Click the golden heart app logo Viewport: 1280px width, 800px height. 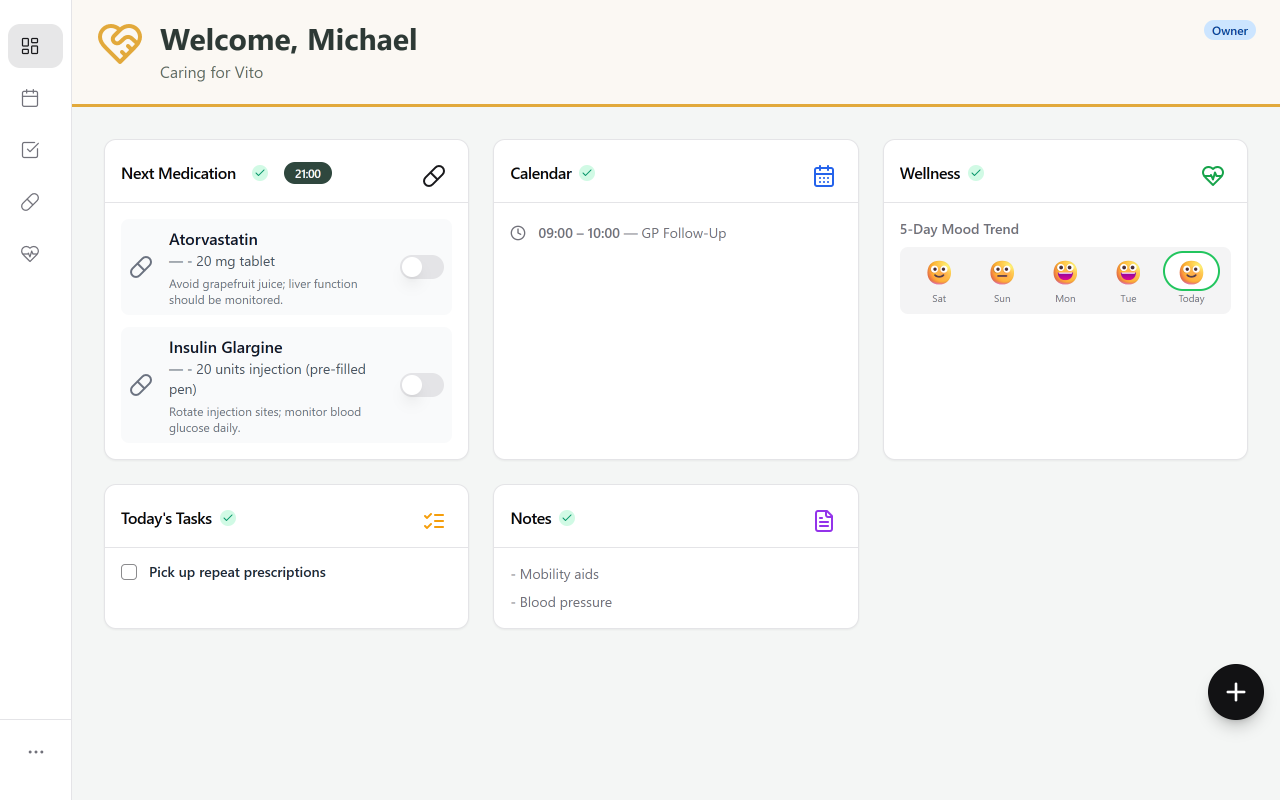pyautogui.click(x=120, y=44)
